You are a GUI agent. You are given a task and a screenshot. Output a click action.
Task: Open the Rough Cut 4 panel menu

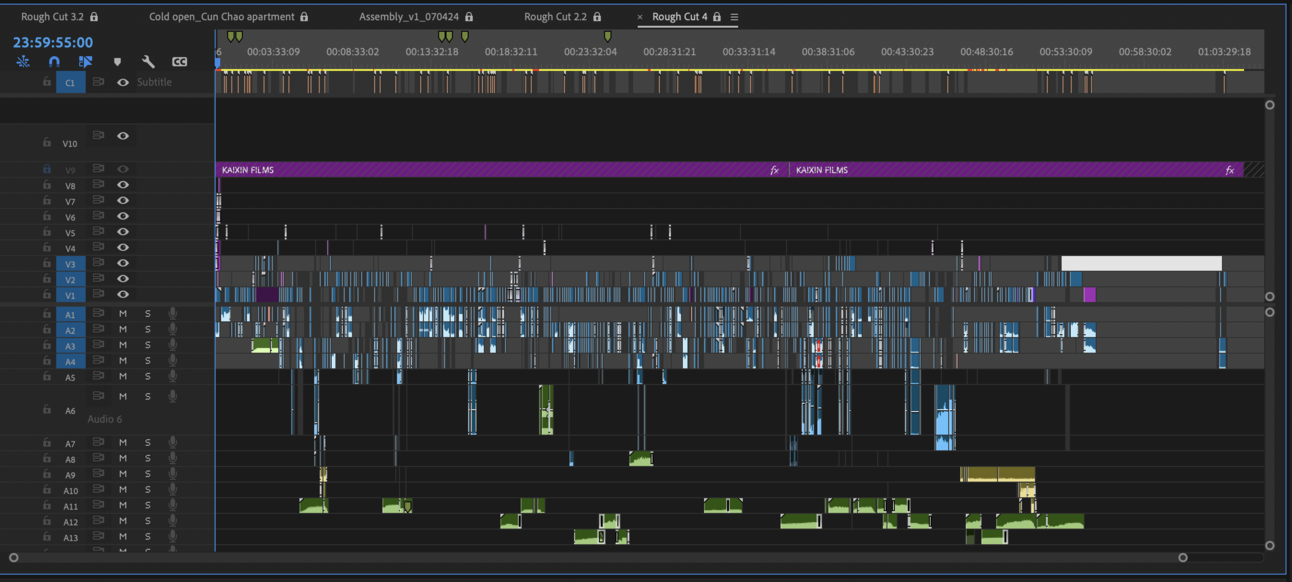(x=734, y=17)
